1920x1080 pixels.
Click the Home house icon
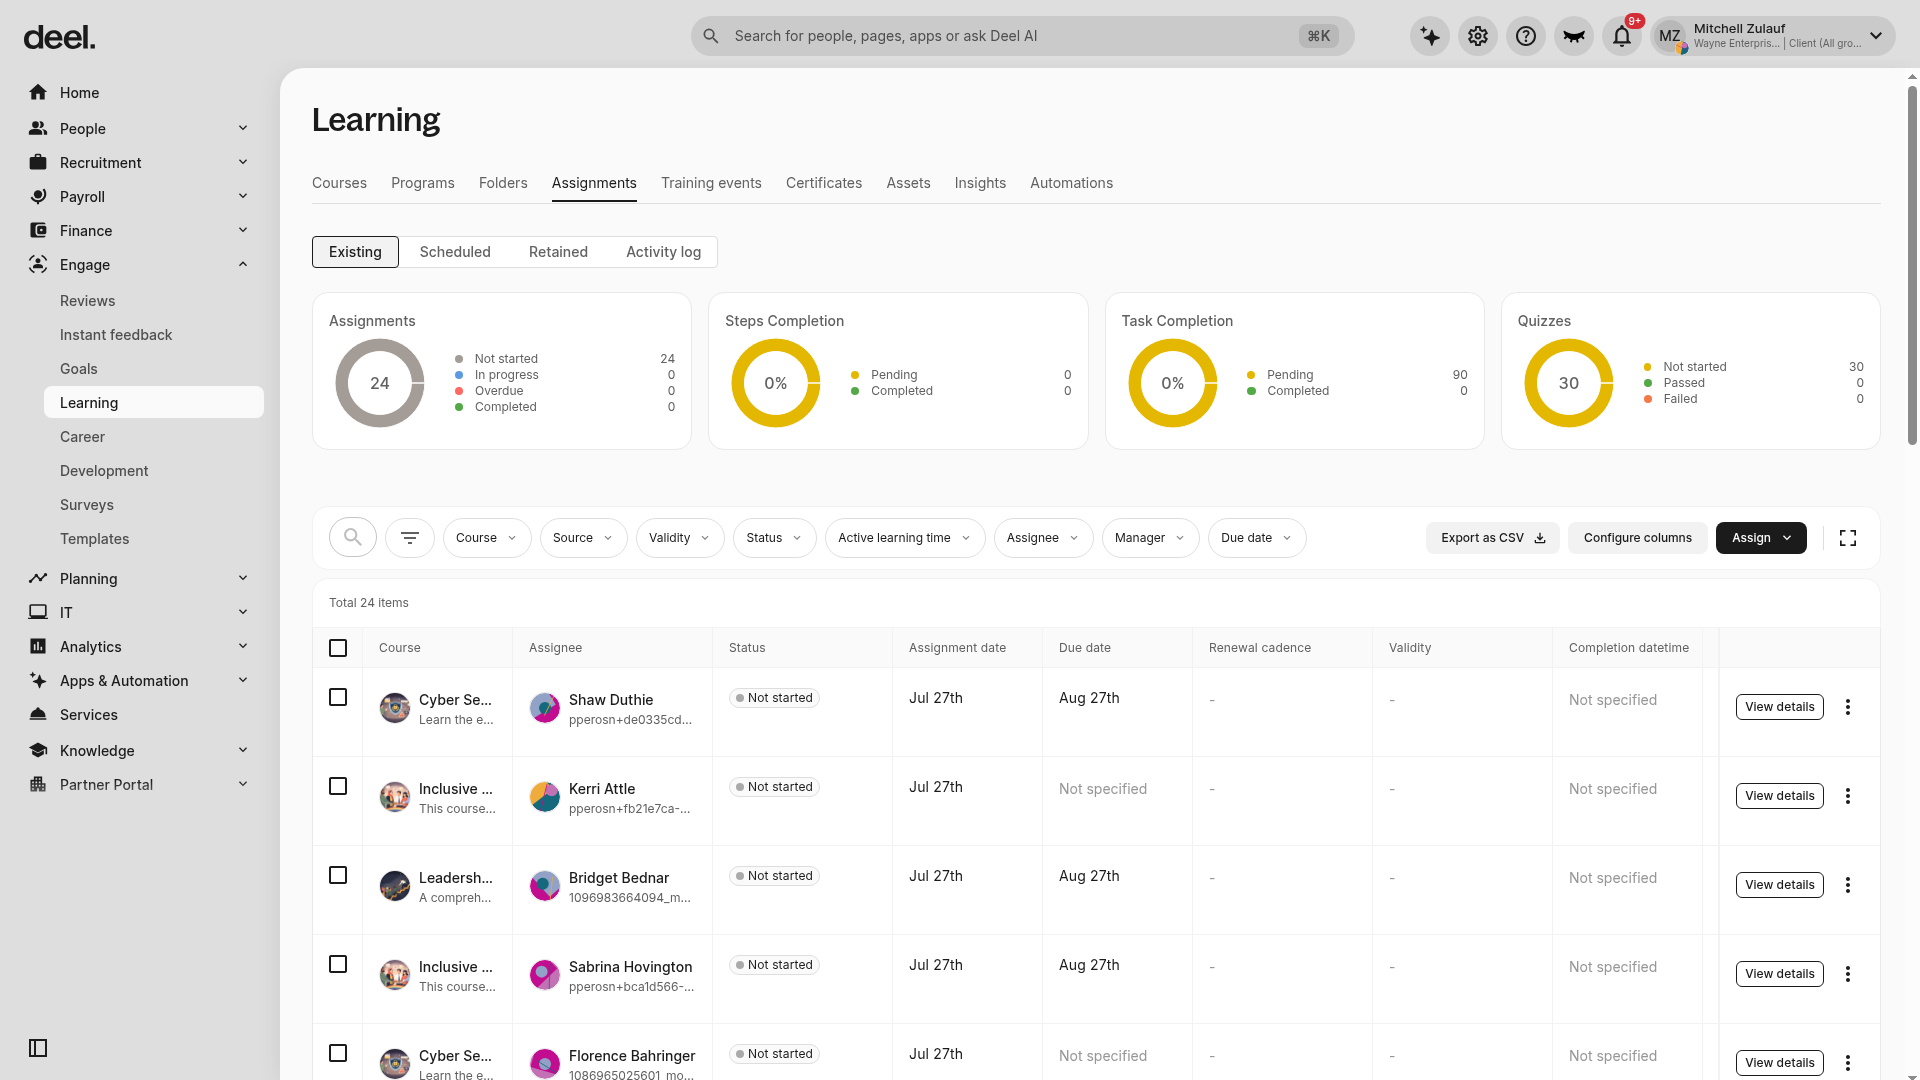point(38,93)
